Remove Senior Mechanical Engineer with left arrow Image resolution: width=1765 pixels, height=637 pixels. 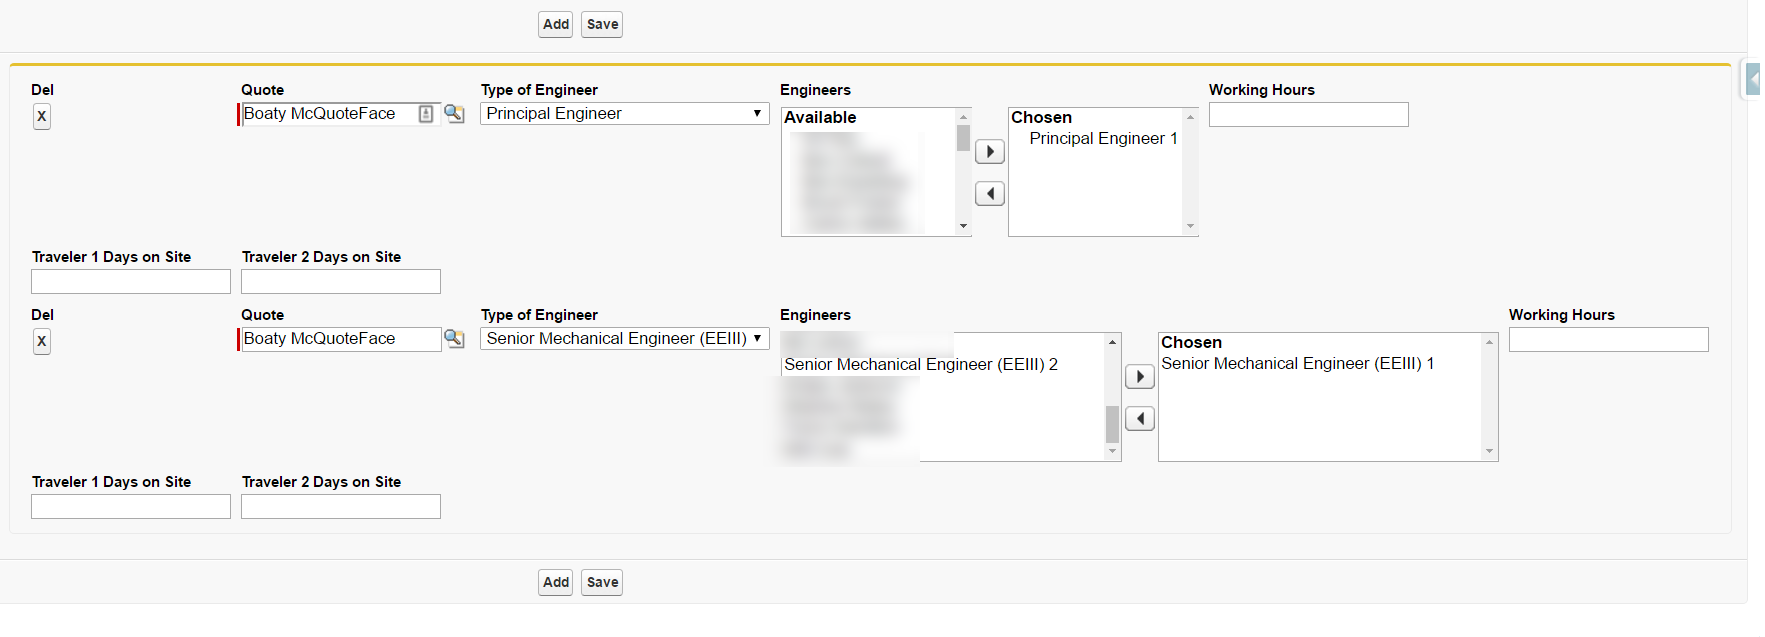pyautogui.click(x=1139, y=419)
